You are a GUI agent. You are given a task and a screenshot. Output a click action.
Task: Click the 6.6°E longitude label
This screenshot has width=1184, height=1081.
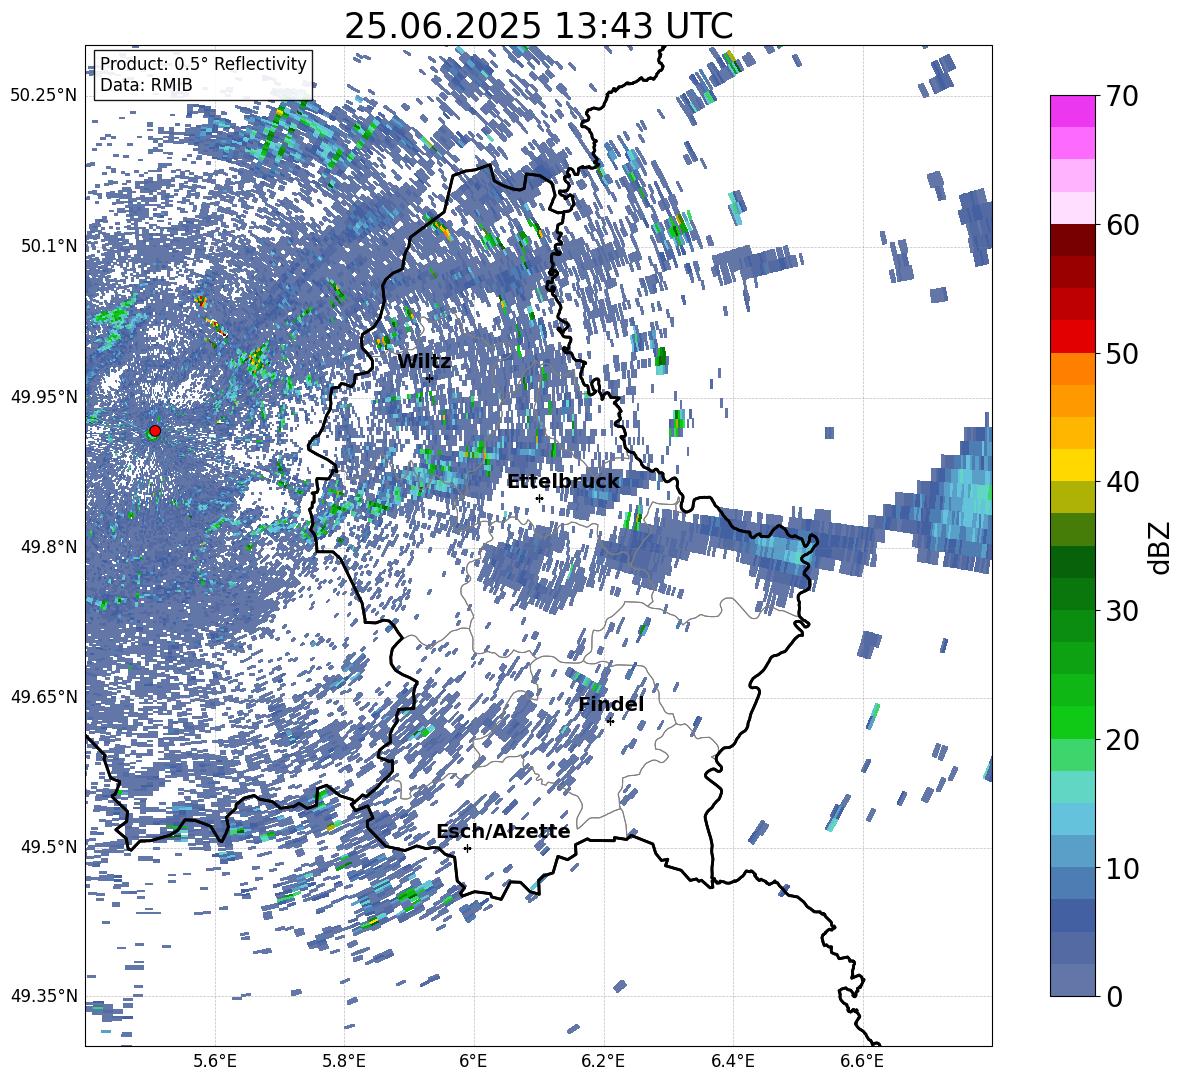pos(862,1061)
